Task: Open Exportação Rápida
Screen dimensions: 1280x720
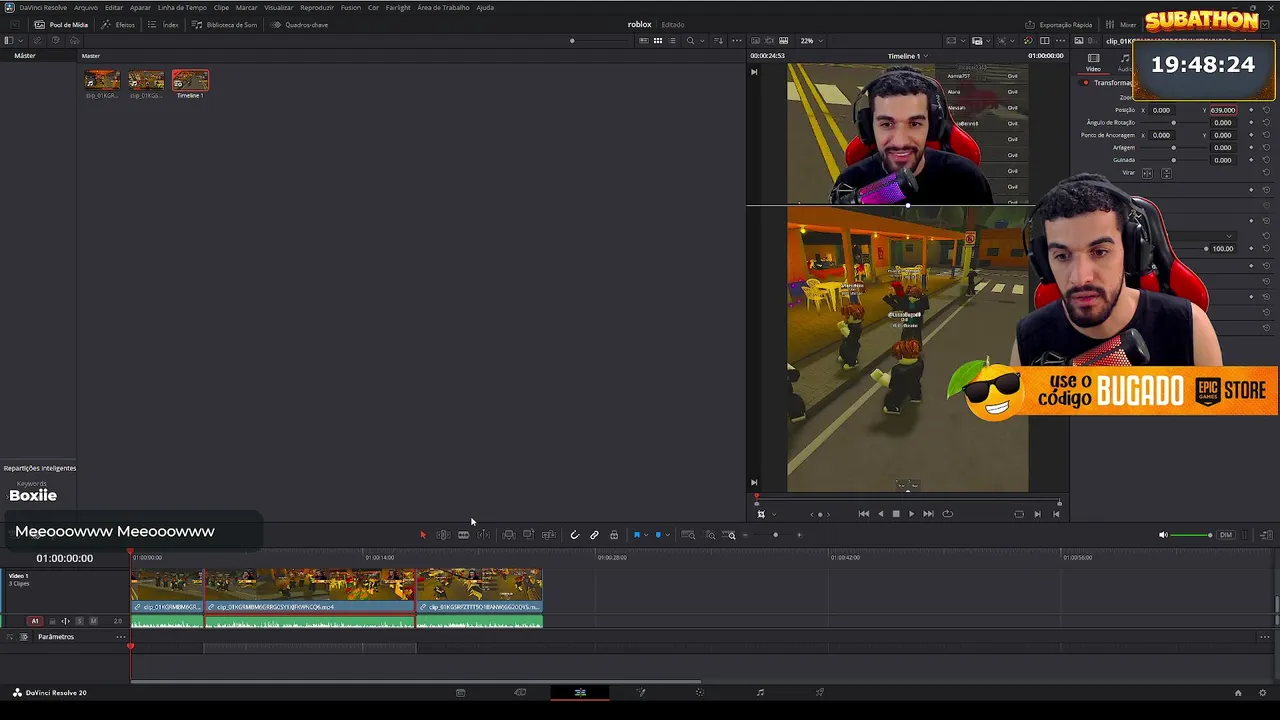Action: pos(1059,24)
